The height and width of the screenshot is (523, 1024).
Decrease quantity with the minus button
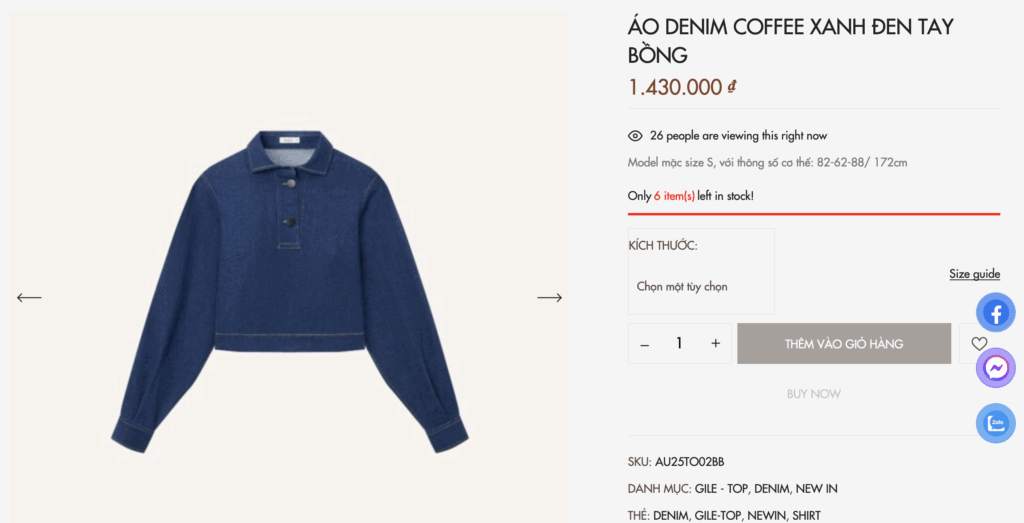645,344
